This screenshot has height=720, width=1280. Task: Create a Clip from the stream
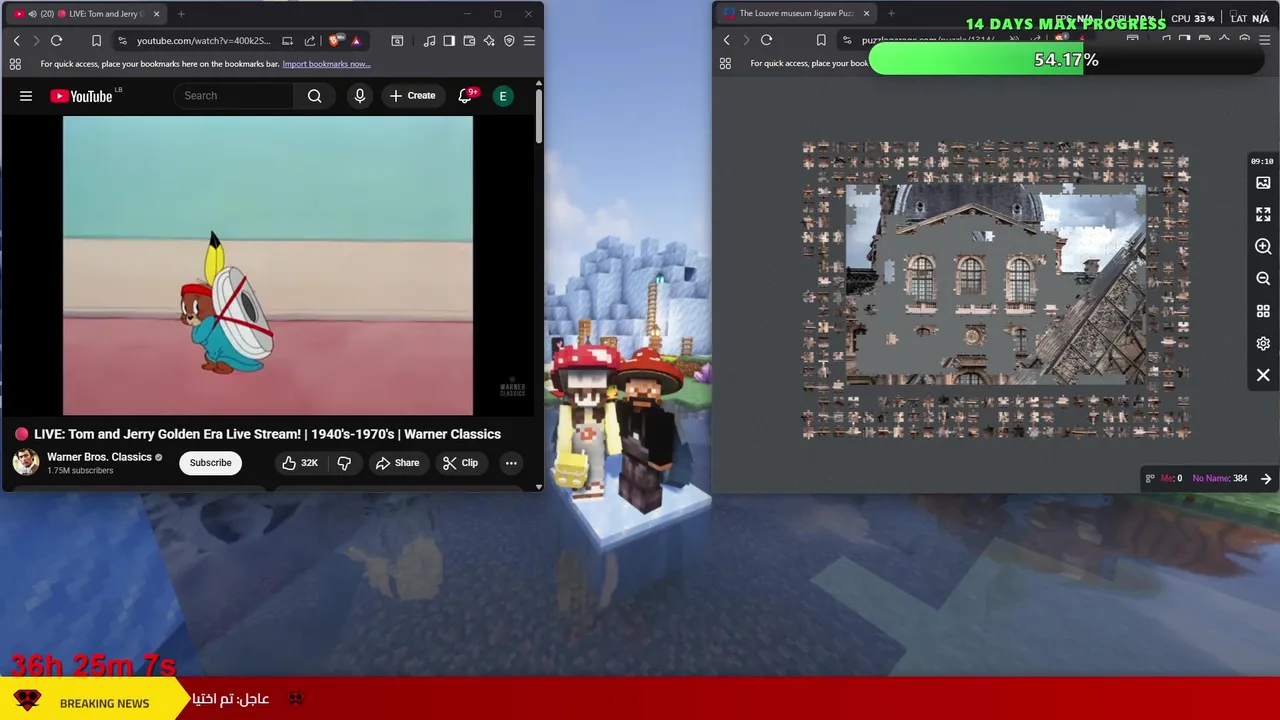pyautogui.click(x=460, y=463)
